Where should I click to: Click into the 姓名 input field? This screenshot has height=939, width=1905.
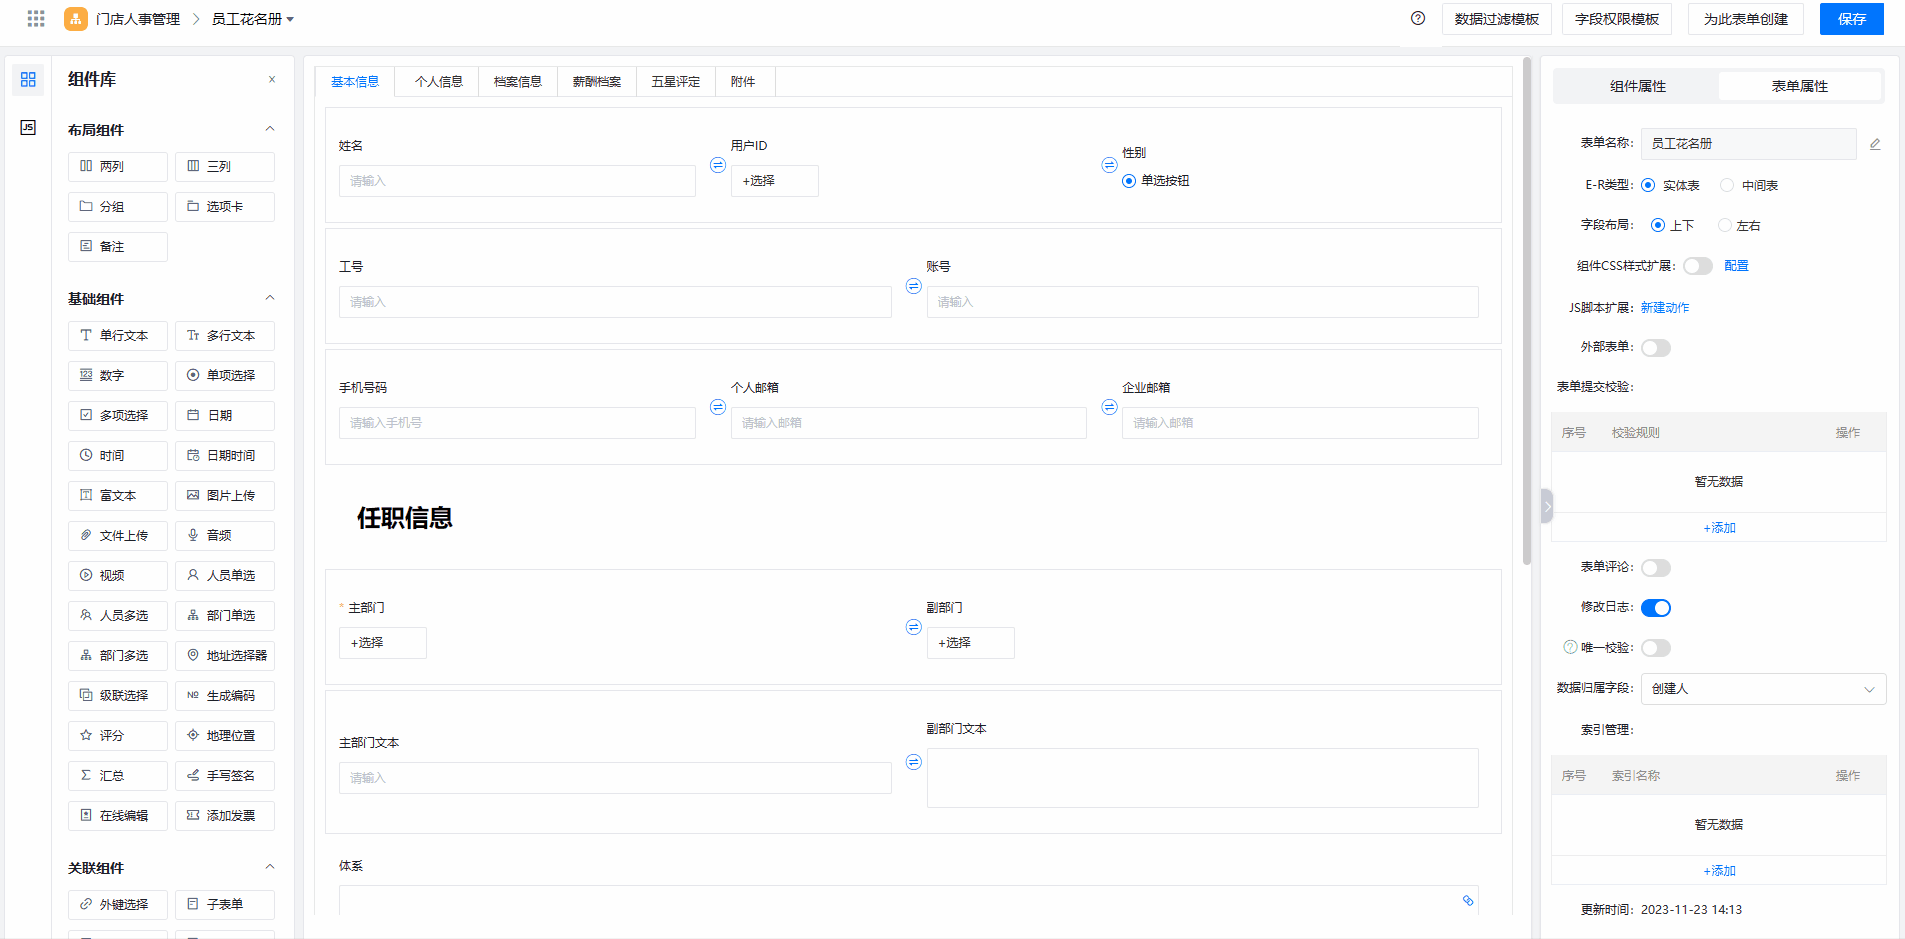pos(517,181)
